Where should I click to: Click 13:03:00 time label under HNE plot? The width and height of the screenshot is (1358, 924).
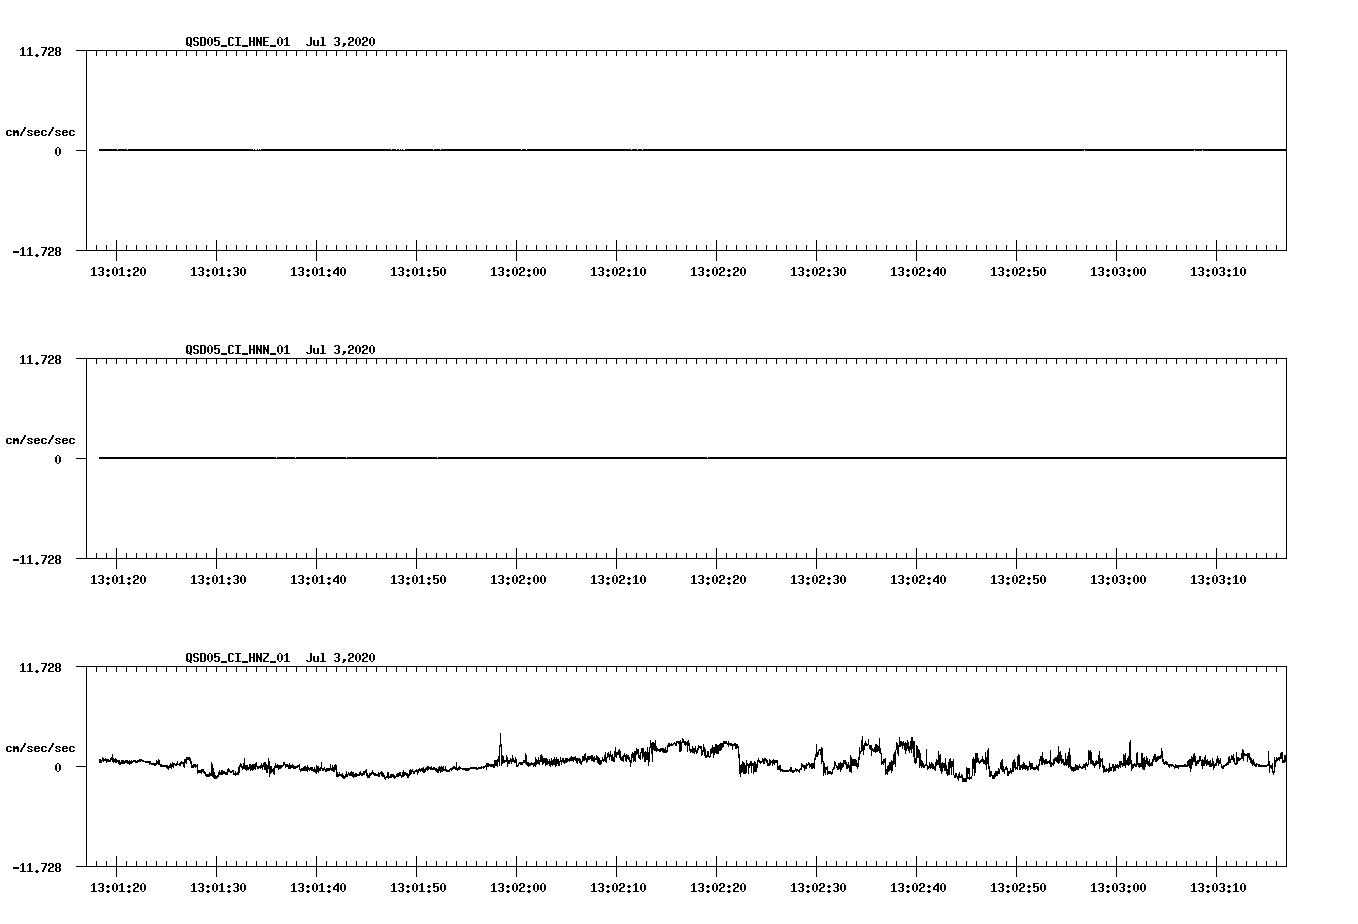click(1118, 272)
